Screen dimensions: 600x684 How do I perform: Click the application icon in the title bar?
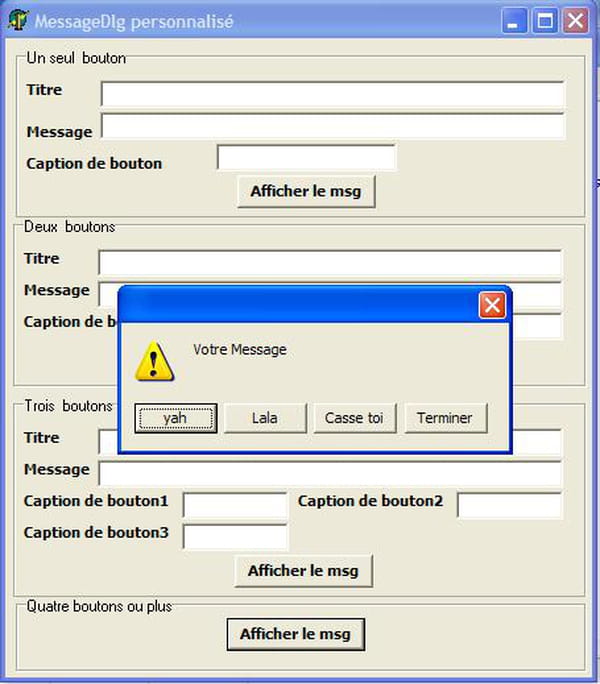click(x=18, y=20)
